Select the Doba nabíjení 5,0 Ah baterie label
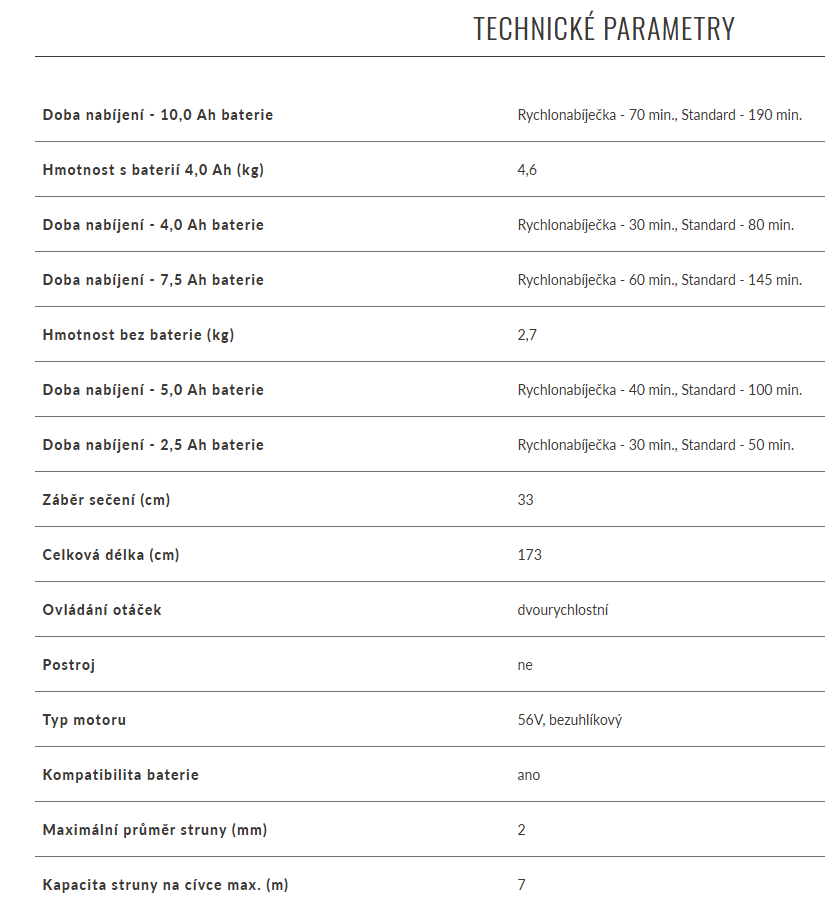The height and width of the screenshot is (910, 825). click(153, 390)
